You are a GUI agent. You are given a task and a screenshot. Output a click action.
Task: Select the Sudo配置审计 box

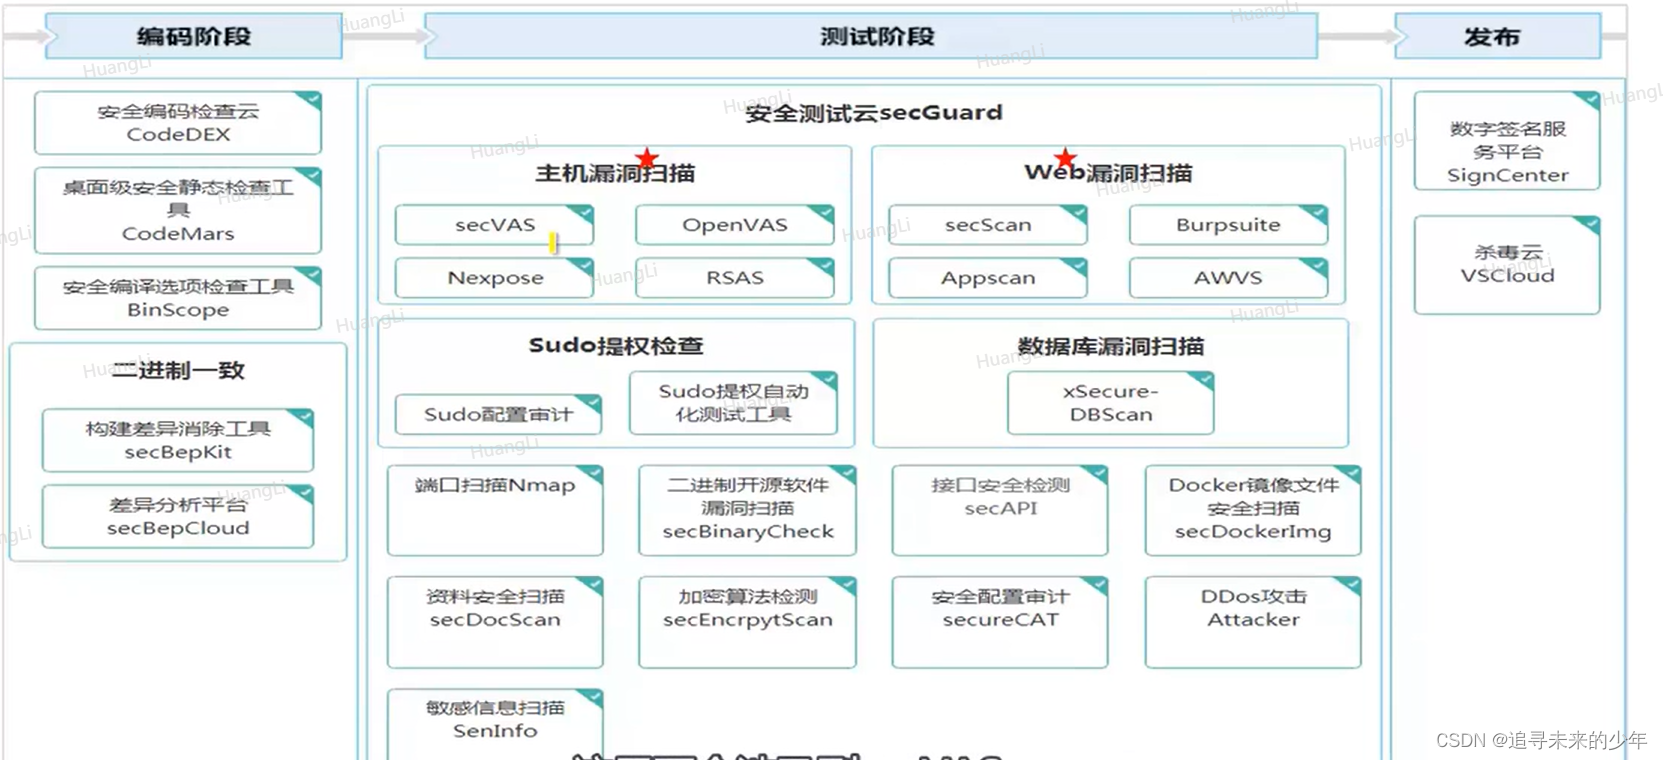click(x=498, y=414)
